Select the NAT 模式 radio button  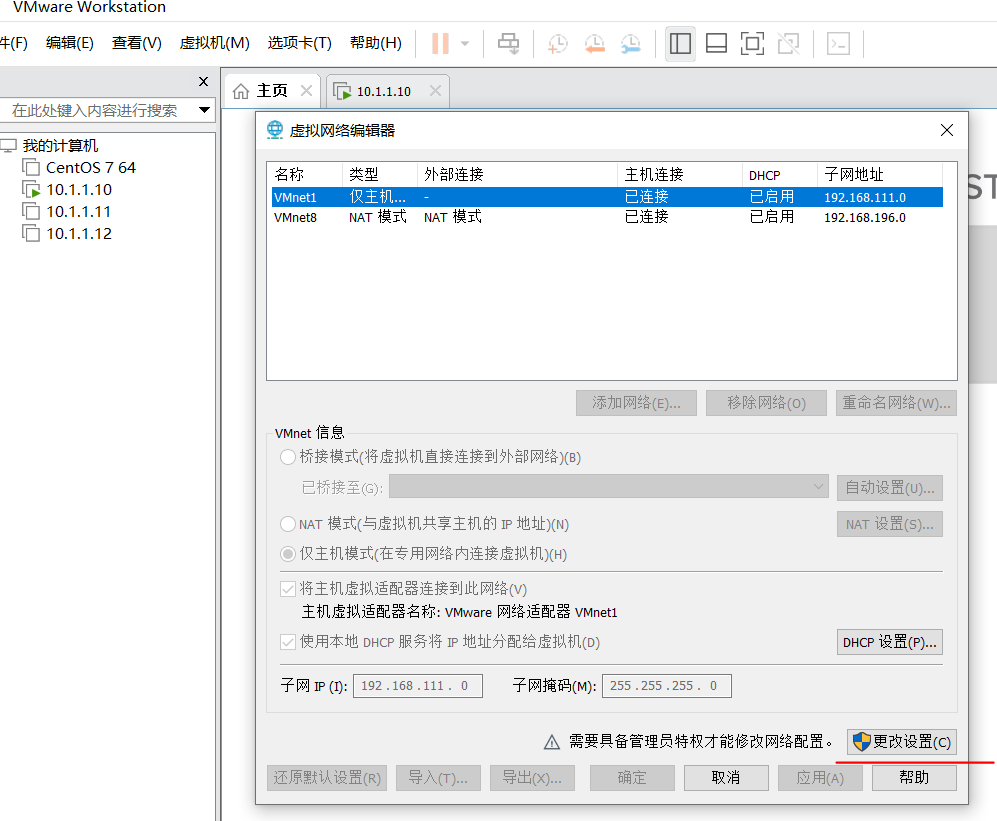point(288,524)
